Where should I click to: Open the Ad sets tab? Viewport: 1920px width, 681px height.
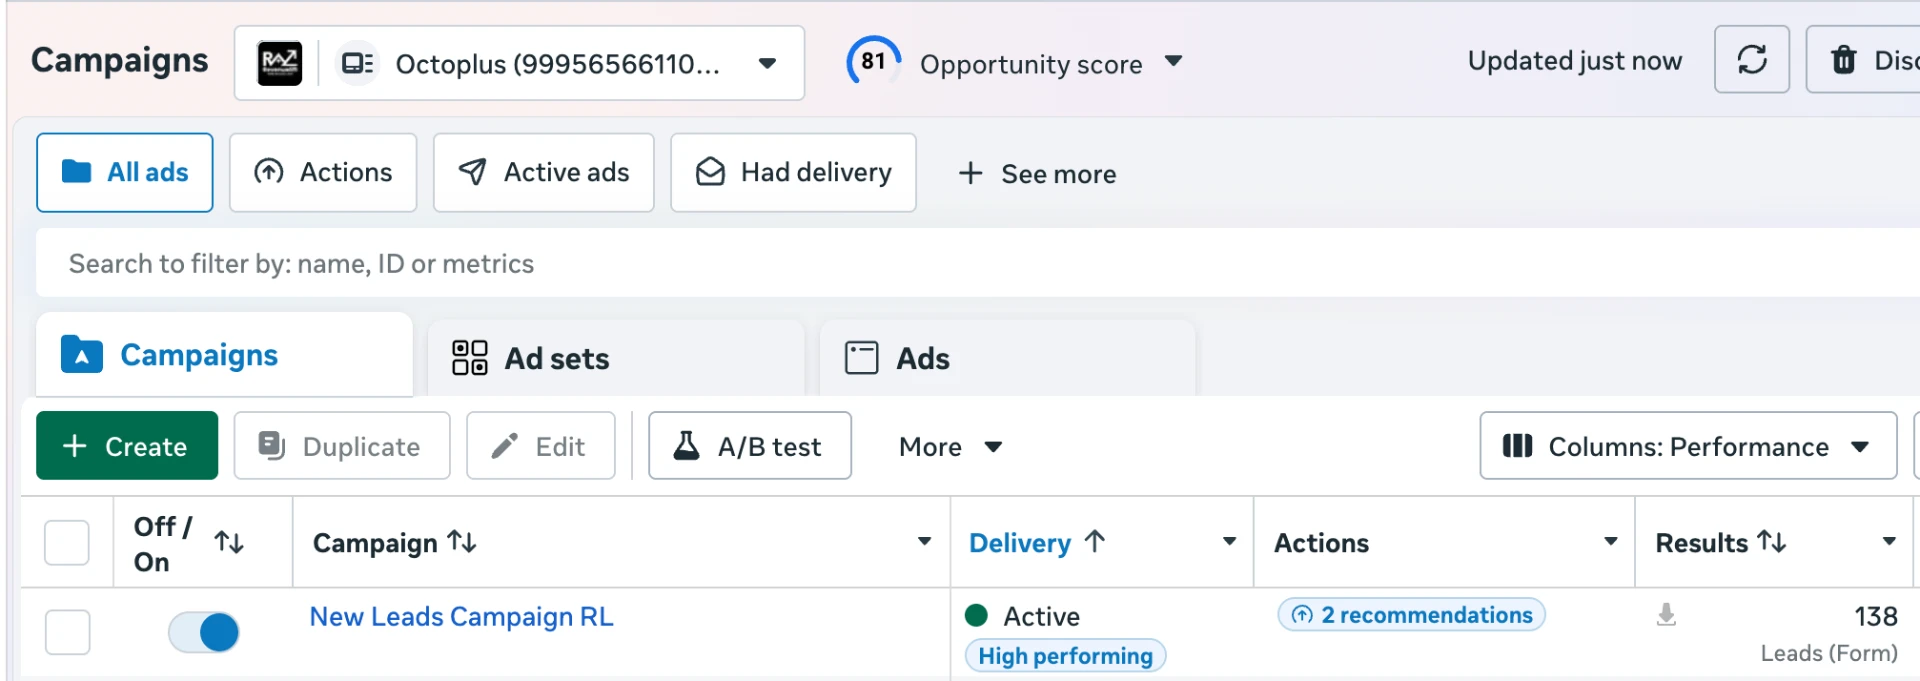(x=616, y=358)
